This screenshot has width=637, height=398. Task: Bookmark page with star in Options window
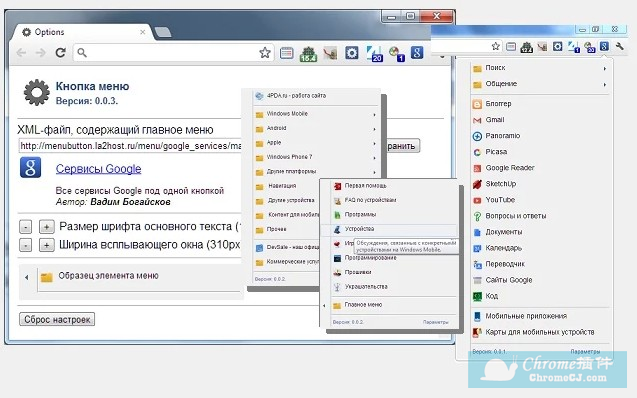(265, 52)
